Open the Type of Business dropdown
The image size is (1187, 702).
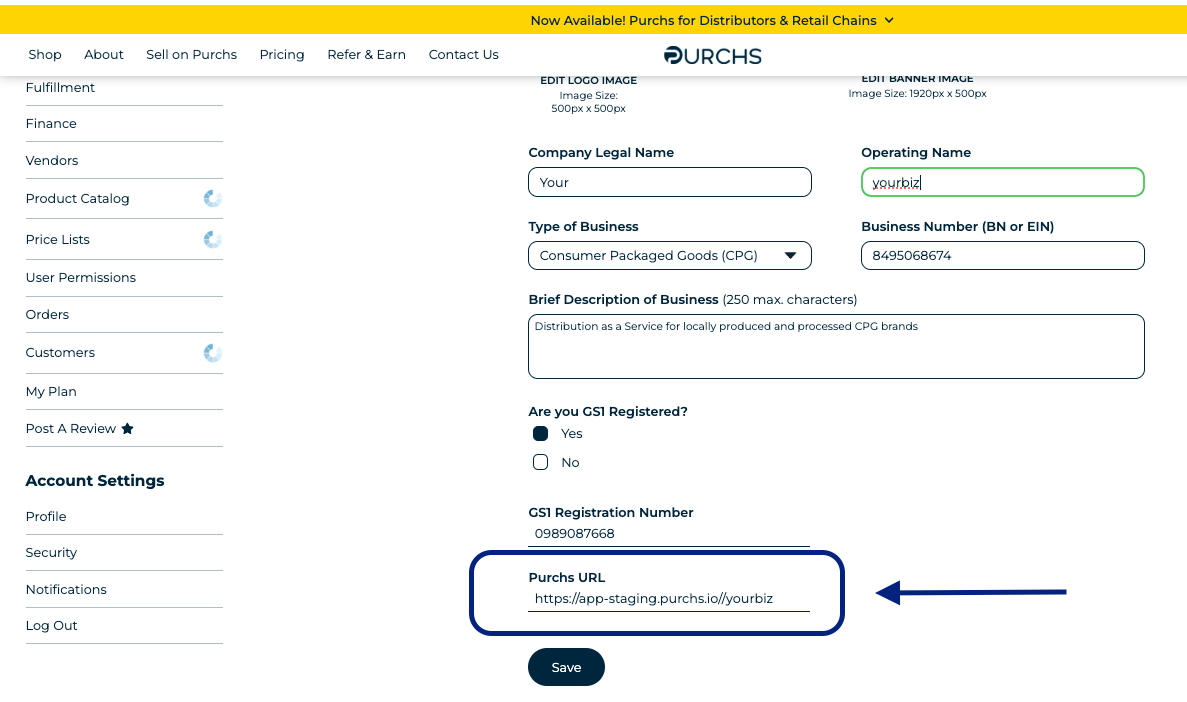(669, 255)
